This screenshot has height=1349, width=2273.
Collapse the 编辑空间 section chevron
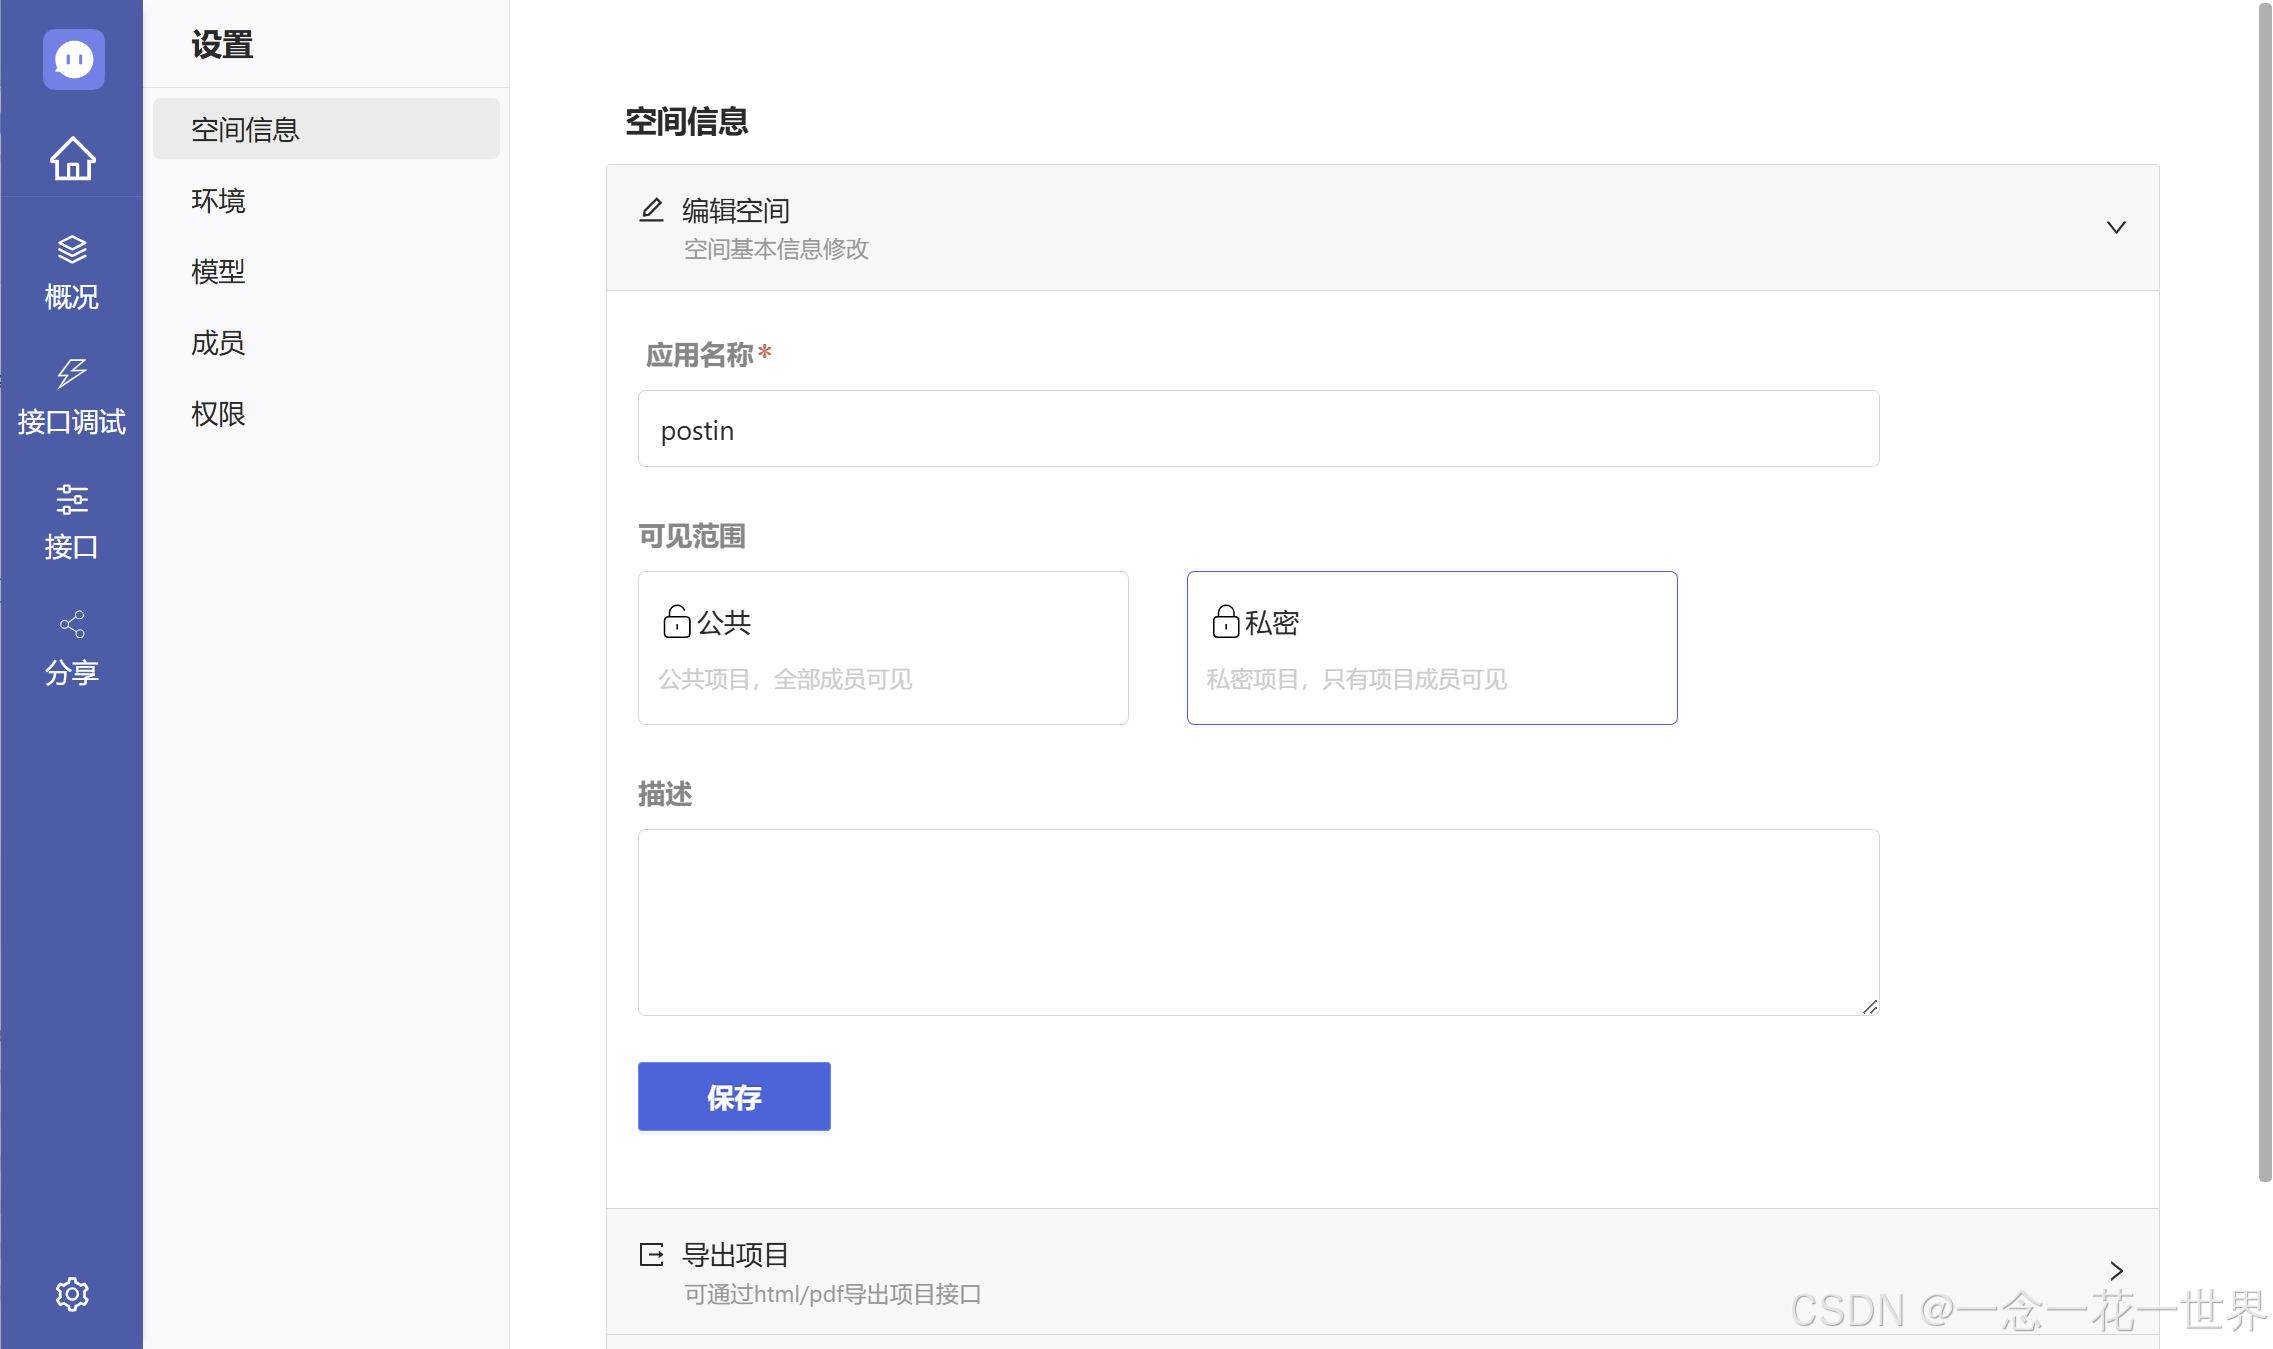[x=2116, y=228]
